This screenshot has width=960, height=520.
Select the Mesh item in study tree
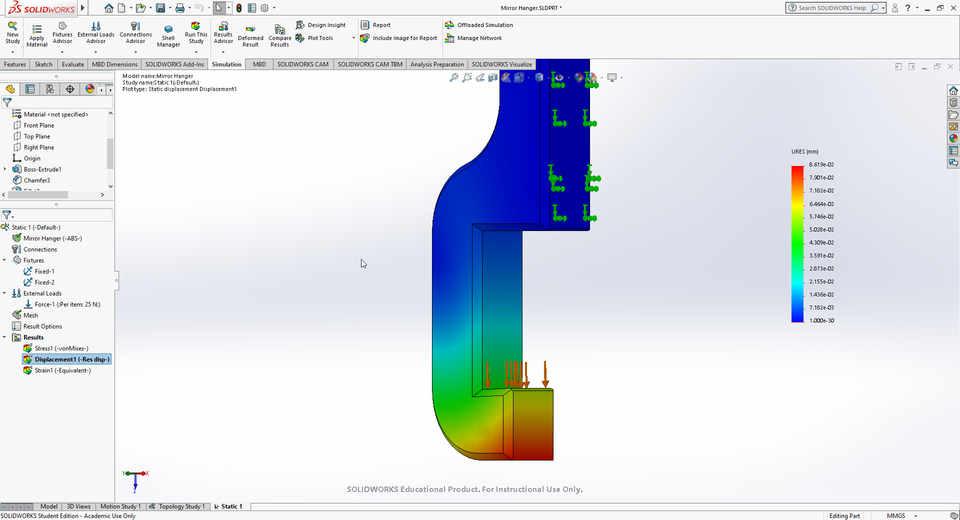pyautogui.click(x=25, y=315)
